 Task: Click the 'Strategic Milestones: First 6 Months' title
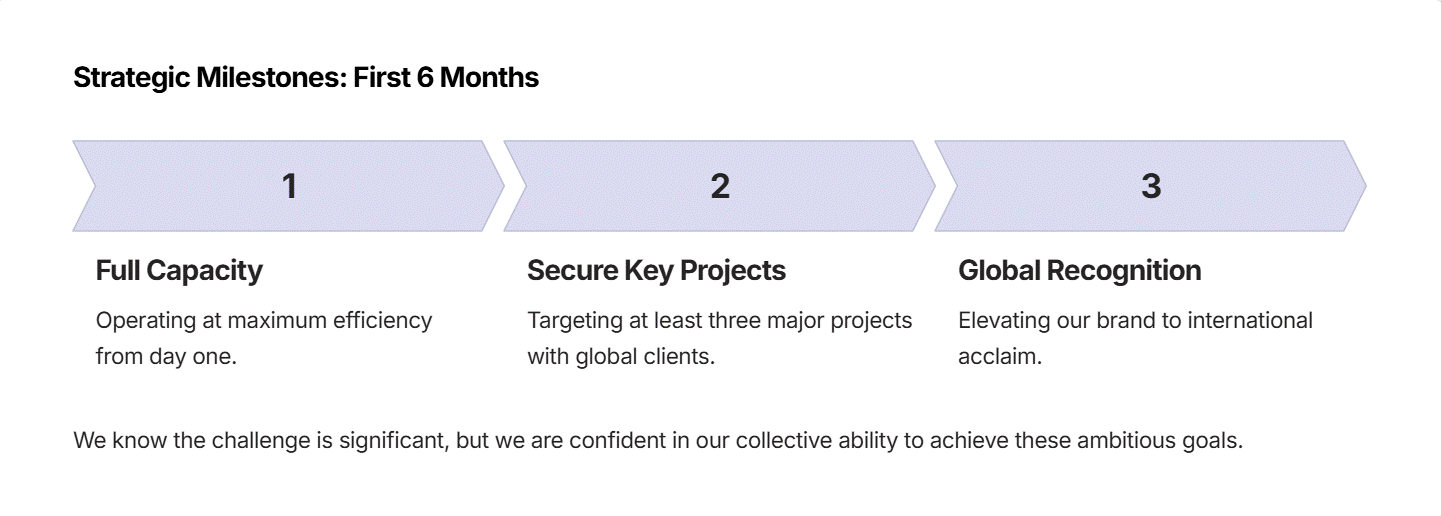coord(306,77)
